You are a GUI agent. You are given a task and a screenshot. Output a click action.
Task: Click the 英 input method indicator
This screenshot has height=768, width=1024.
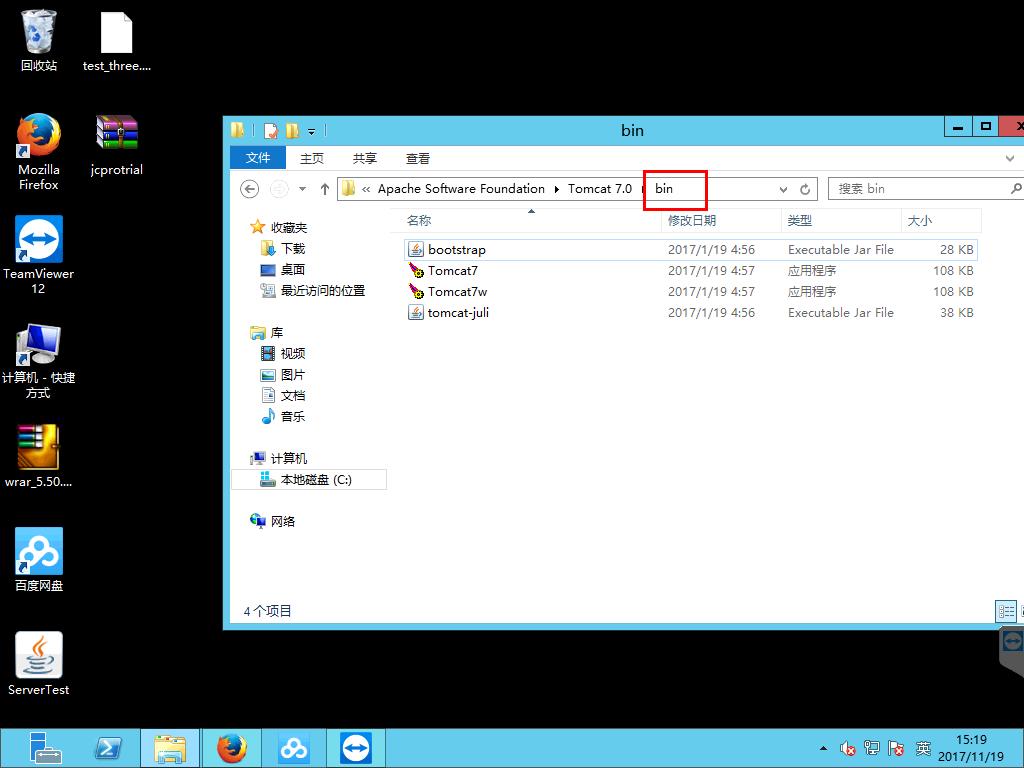(923, 748)
